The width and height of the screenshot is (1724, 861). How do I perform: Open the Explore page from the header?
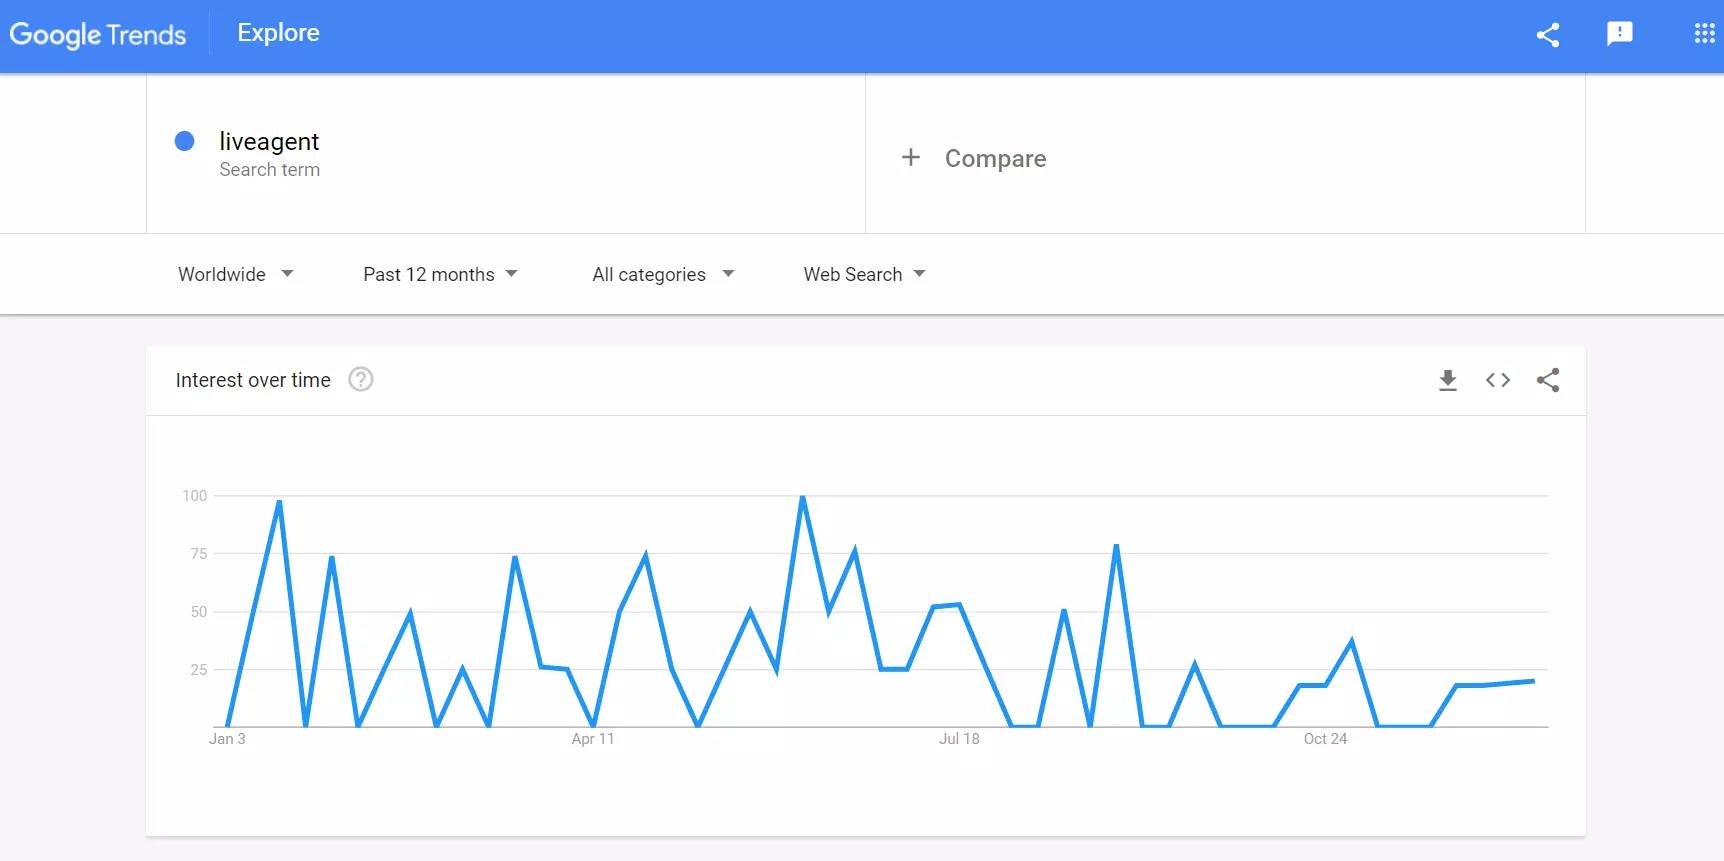(278, 32)
